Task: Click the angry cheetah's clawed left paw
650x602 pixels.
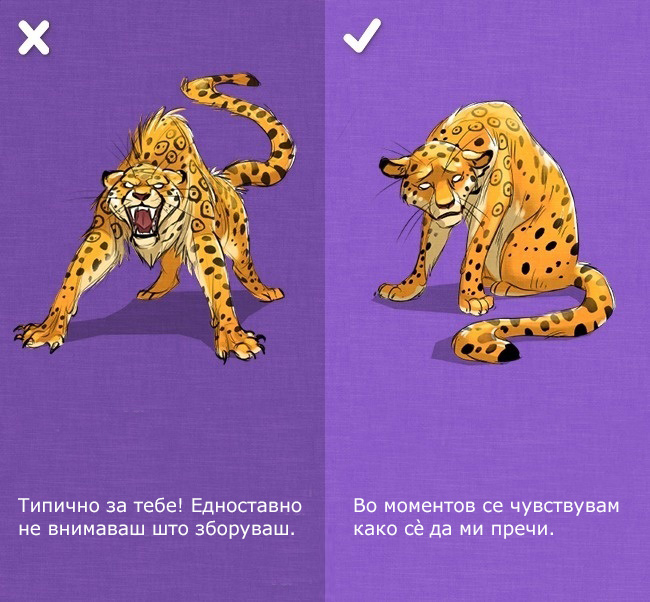Action: (x=37, y=335)
